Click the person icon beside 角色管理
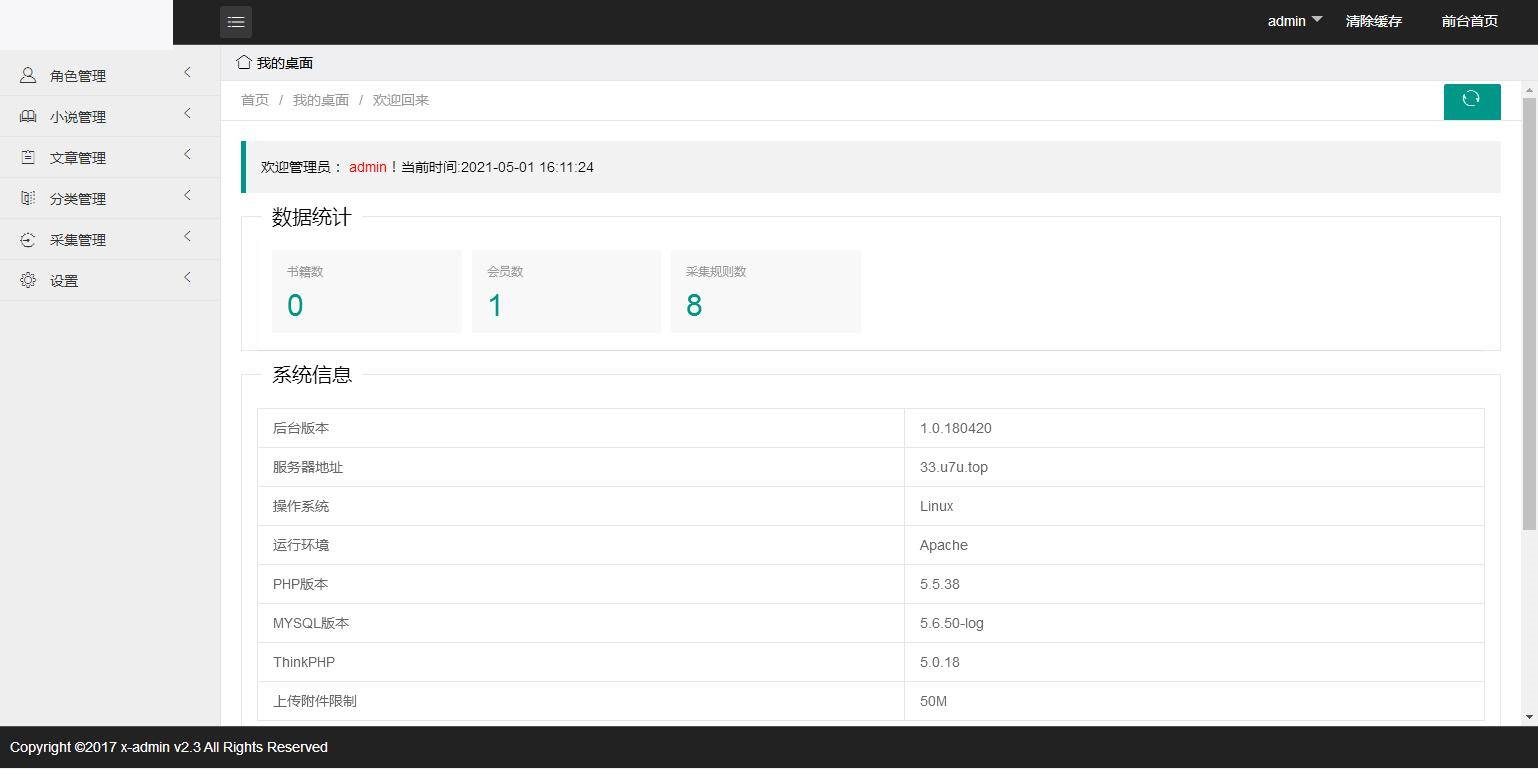1538x769 pixels. (x=28, y=76)
